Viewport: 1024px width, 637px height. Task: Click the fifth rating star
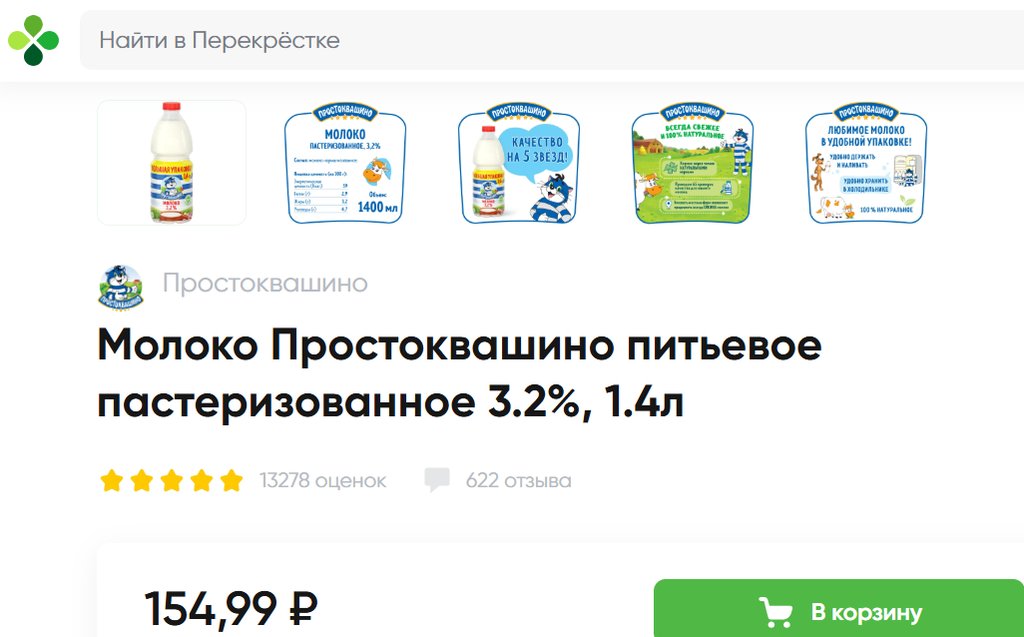[x=231, y=481]
